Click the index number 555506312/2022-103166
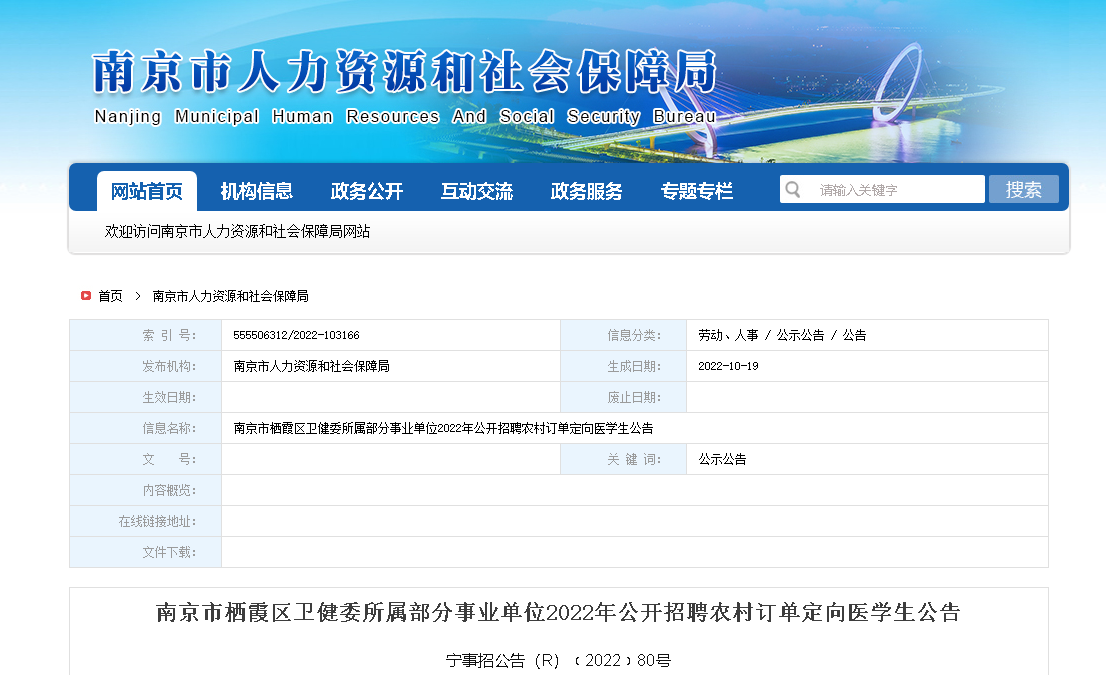 pos(296,336)
